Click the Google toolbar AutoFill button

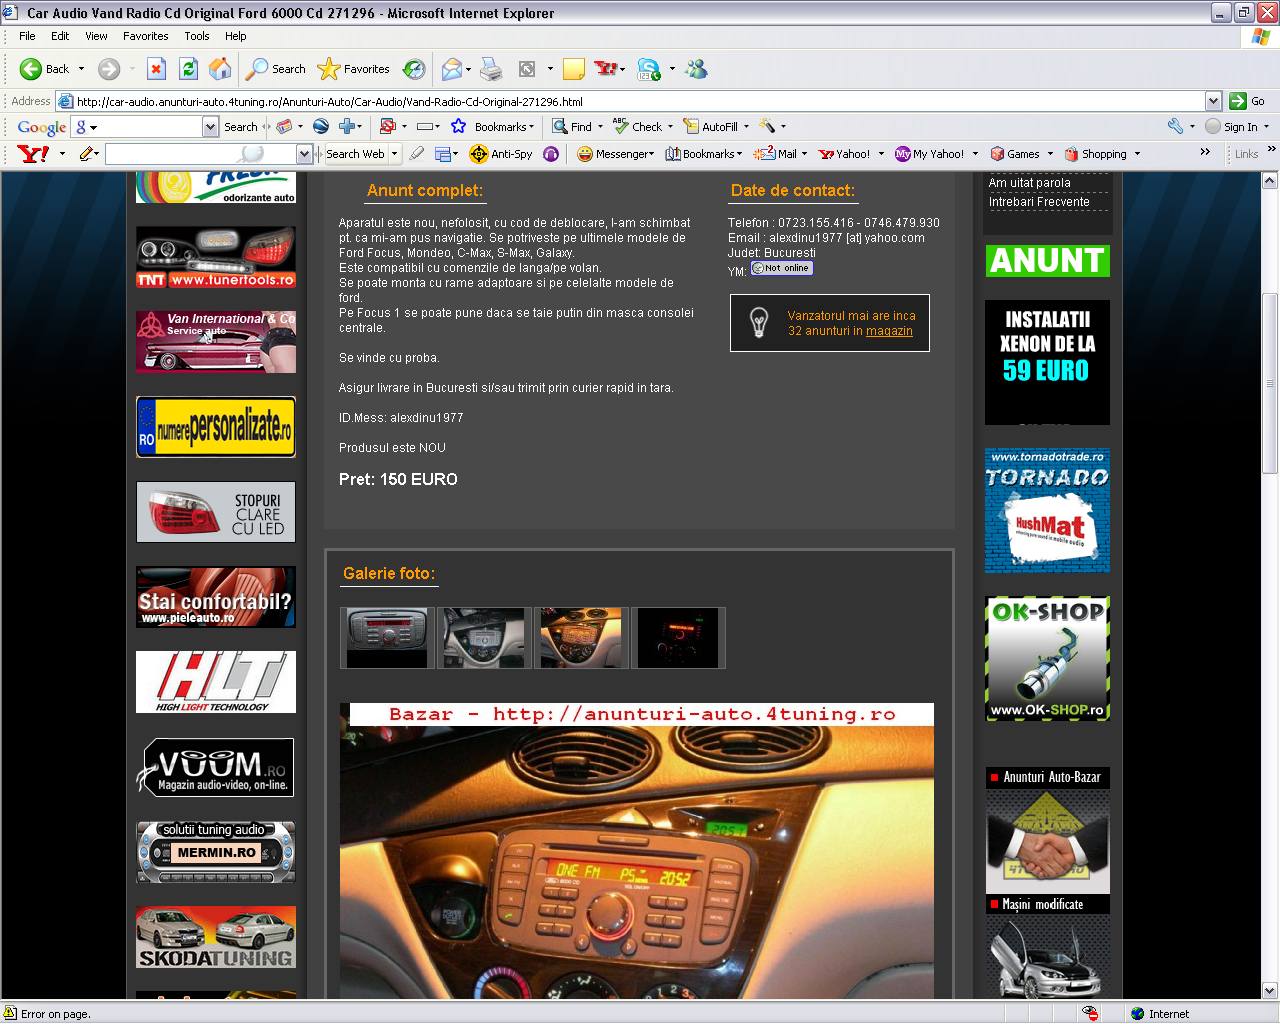click(711, 127)
